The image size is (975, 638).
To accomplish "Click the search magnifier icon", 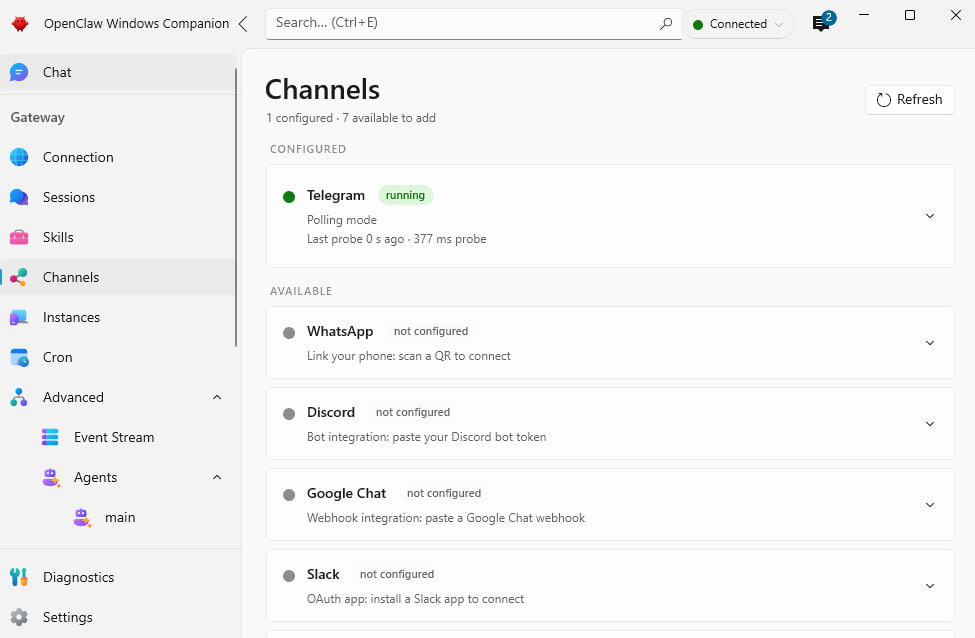I will coord(665,24).
